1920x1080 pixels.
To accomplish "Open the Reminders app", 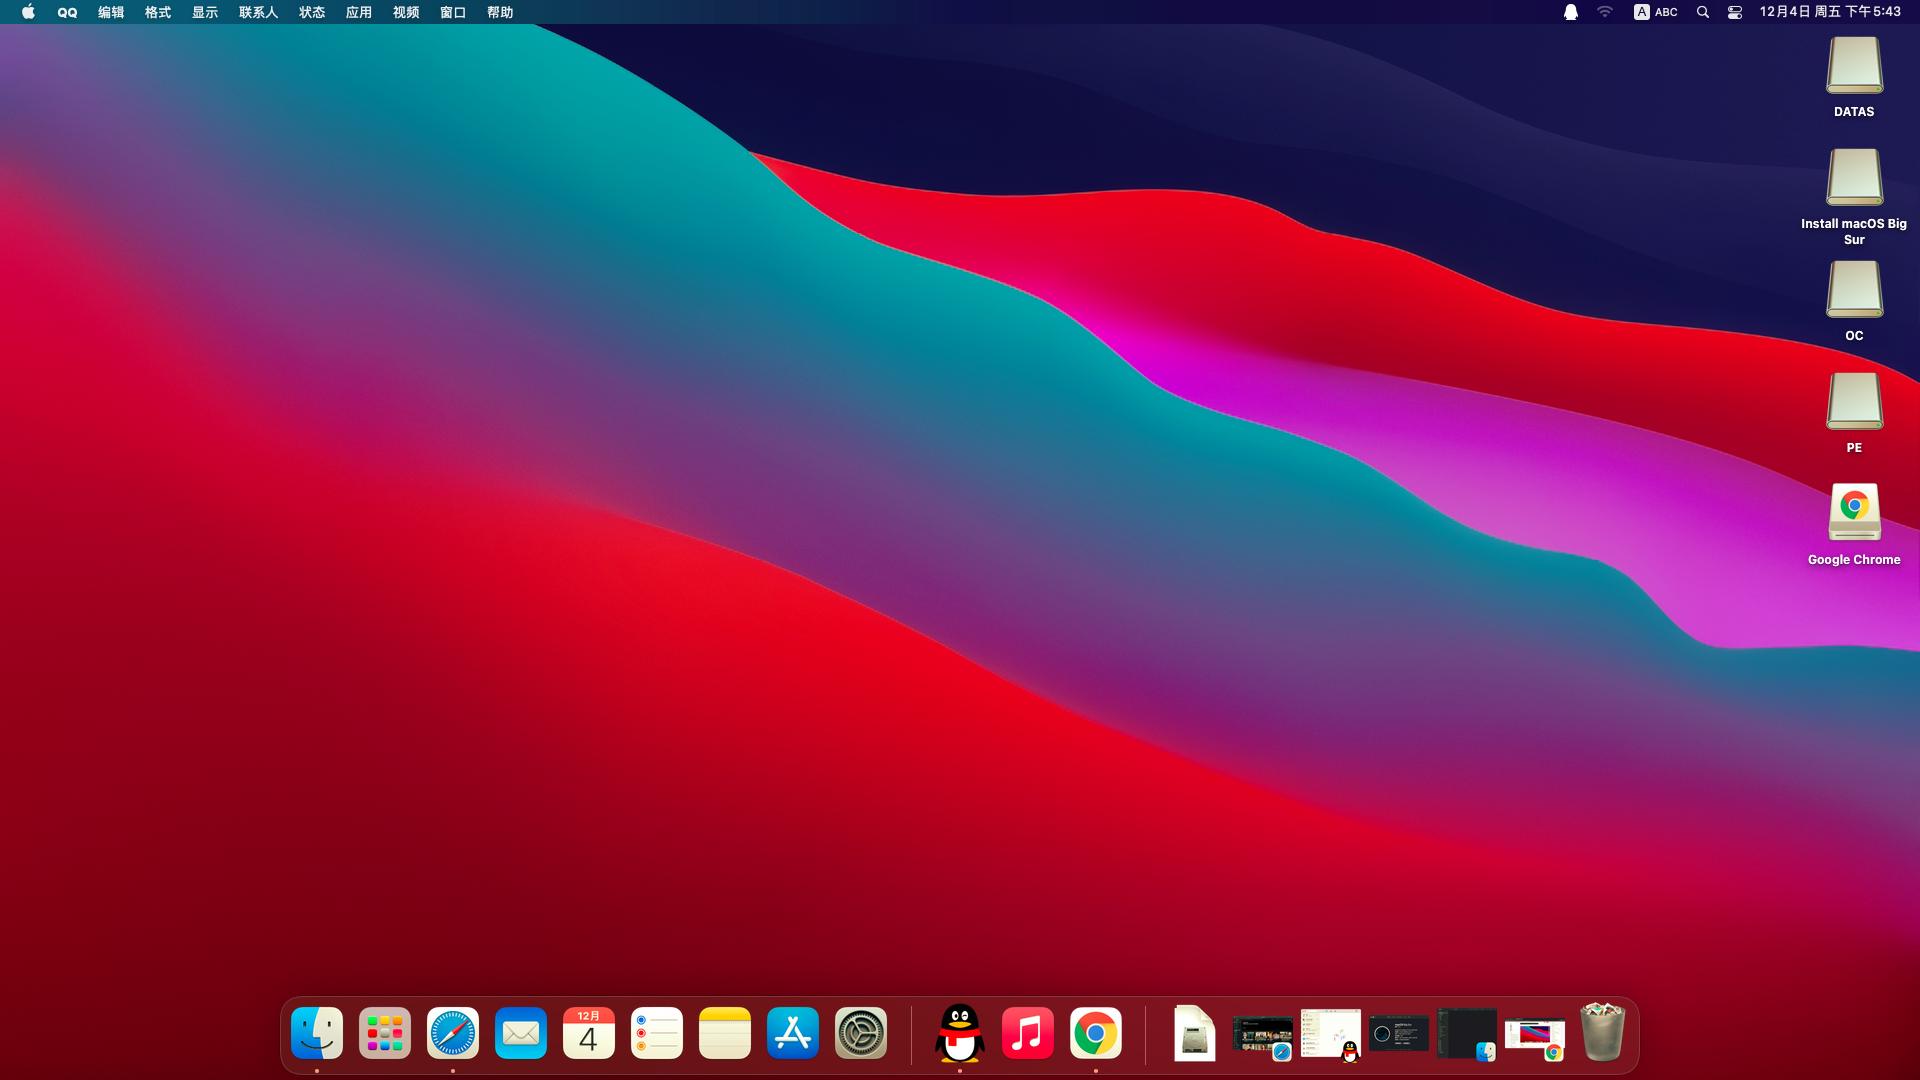I will [x=657, y=1033].
